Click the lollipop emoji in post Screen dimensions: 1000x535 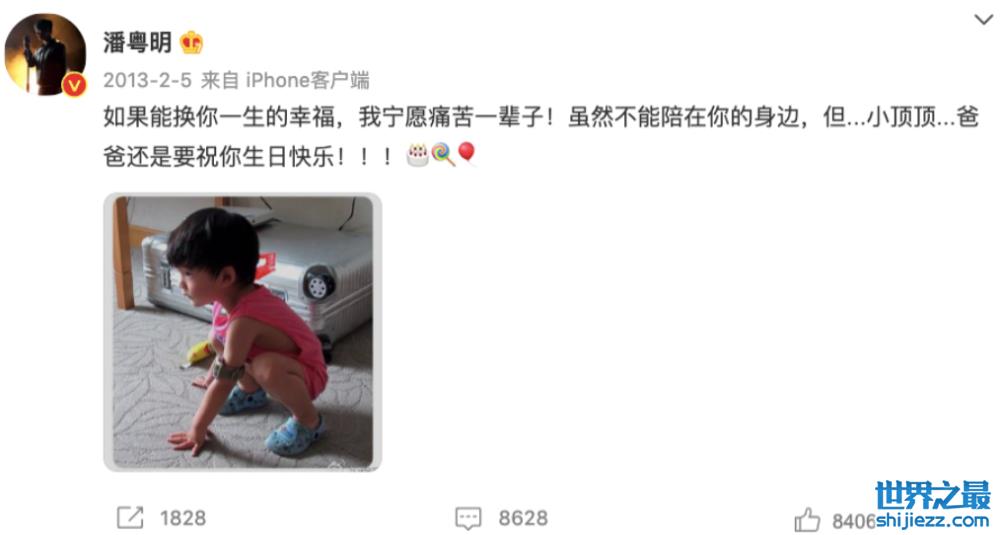(443, 155)
